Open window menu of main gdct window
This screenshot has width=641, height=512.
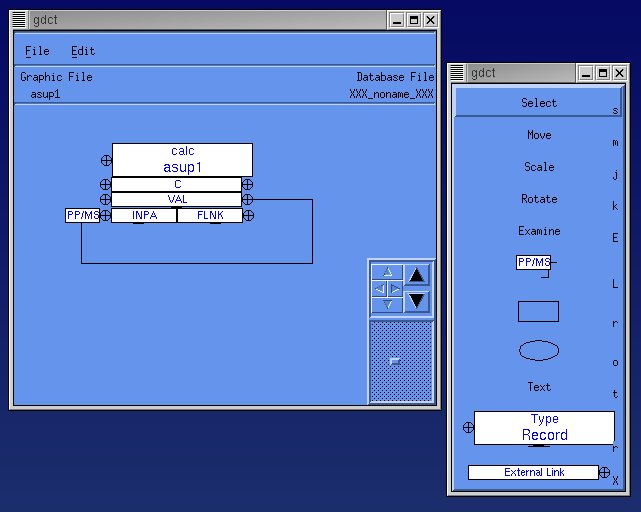tap(19, 20)
